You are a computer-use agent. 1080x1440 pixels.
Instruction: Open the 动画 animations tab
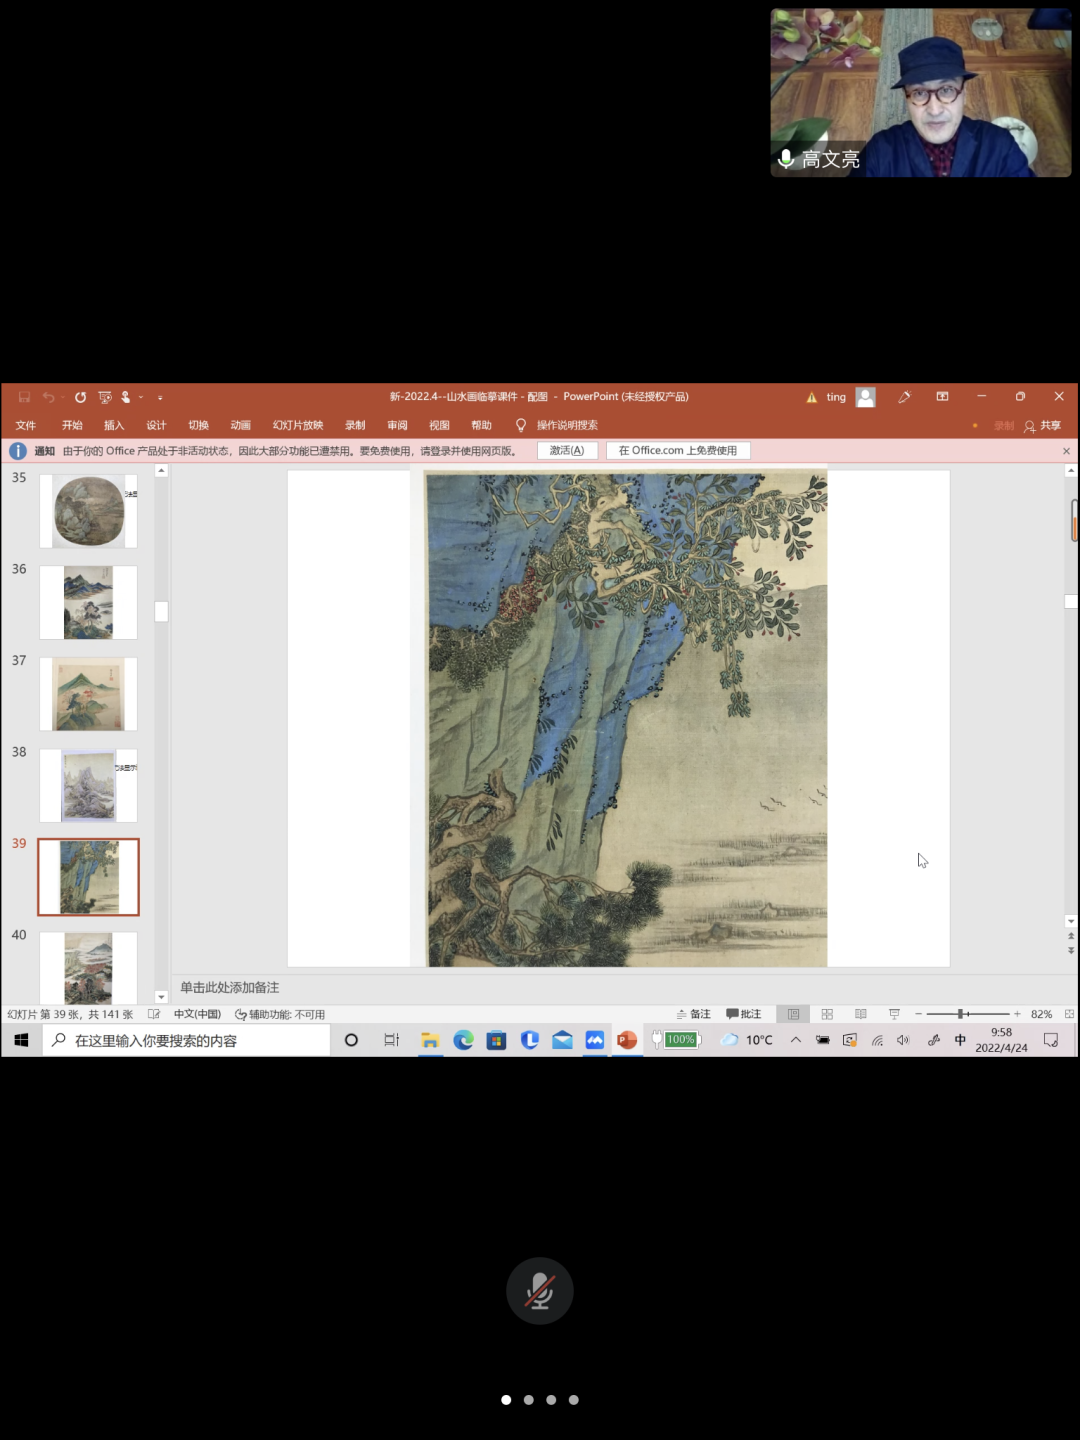coord(240,425)
